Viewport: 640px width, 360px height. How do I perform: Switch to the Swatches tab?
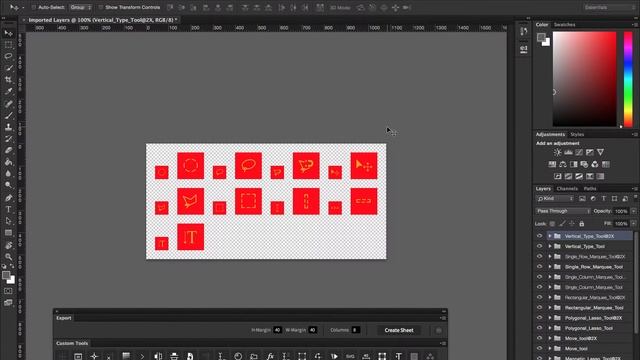click(x=564, y=24)
